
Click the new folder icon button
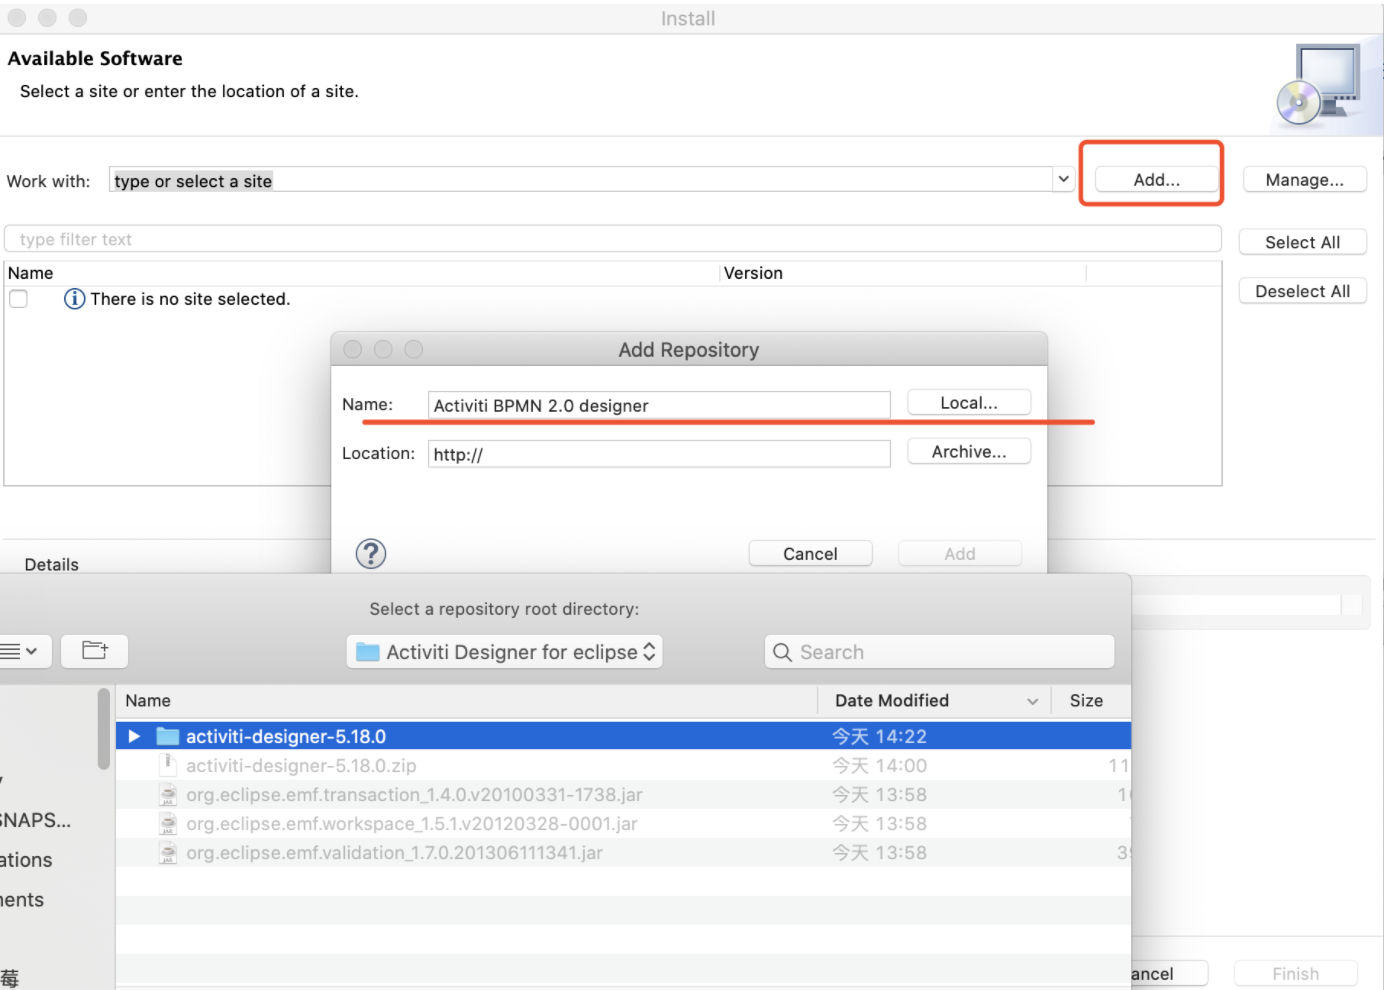coord(94,651)
